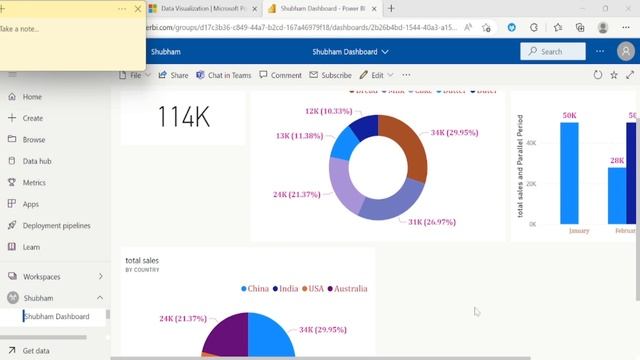Click the India legend swatch

pos(275,289)
